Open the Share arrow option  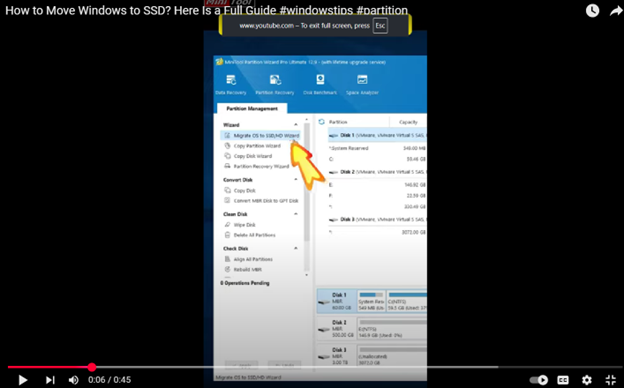coord(616,11)
